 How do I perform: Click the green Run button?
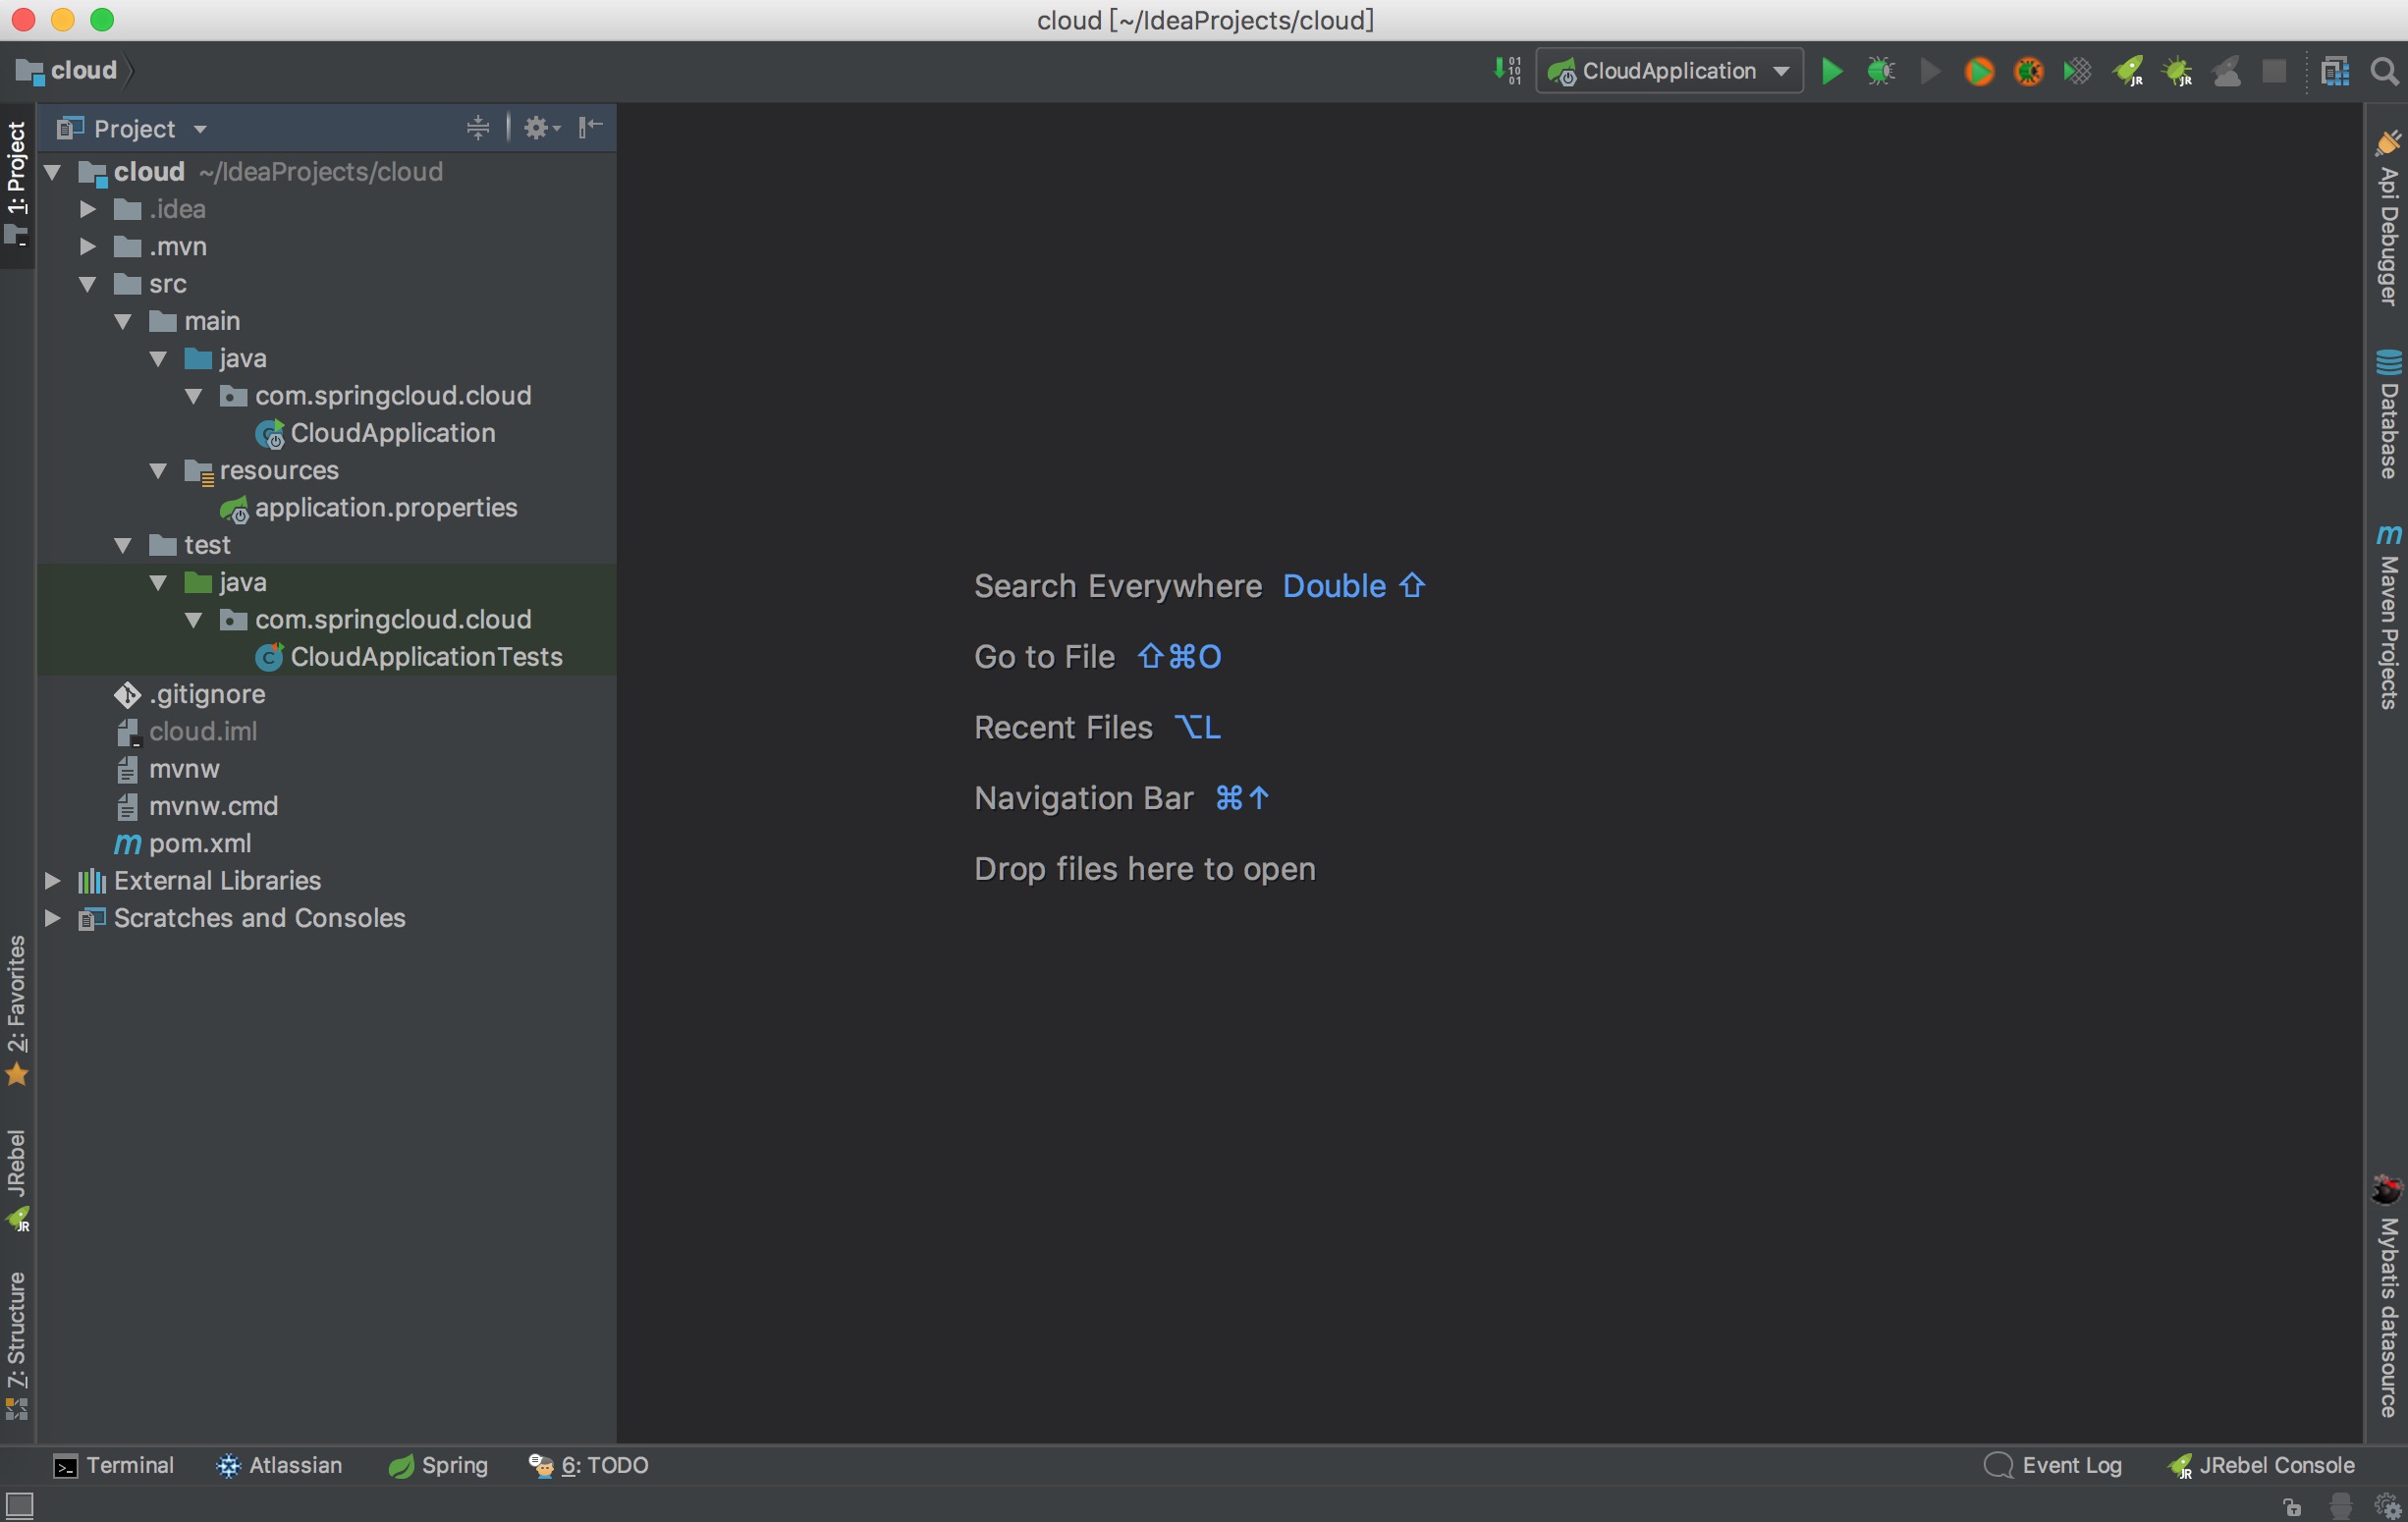1831,71
